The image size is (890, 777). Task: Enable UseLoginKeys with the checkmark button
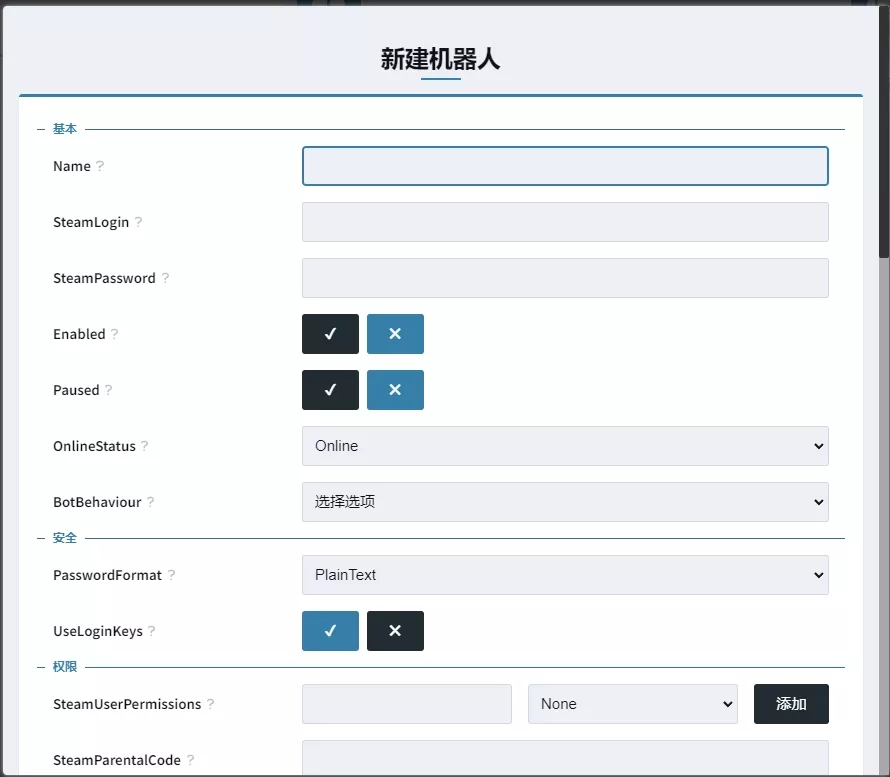(x=330, y=631)
